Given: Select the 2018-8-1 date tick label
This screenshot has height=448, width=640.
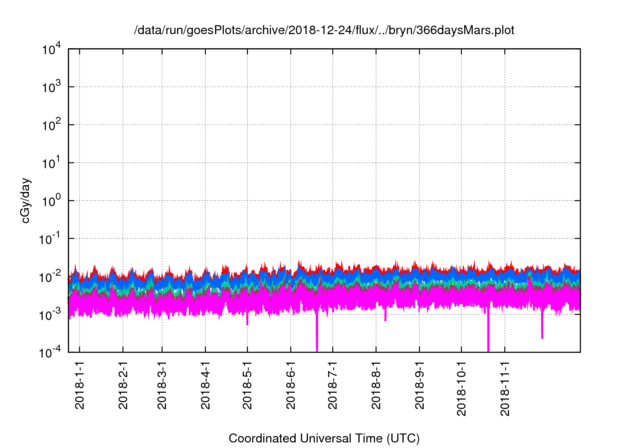Looking at the screenshot, I should tap(376, 387).
